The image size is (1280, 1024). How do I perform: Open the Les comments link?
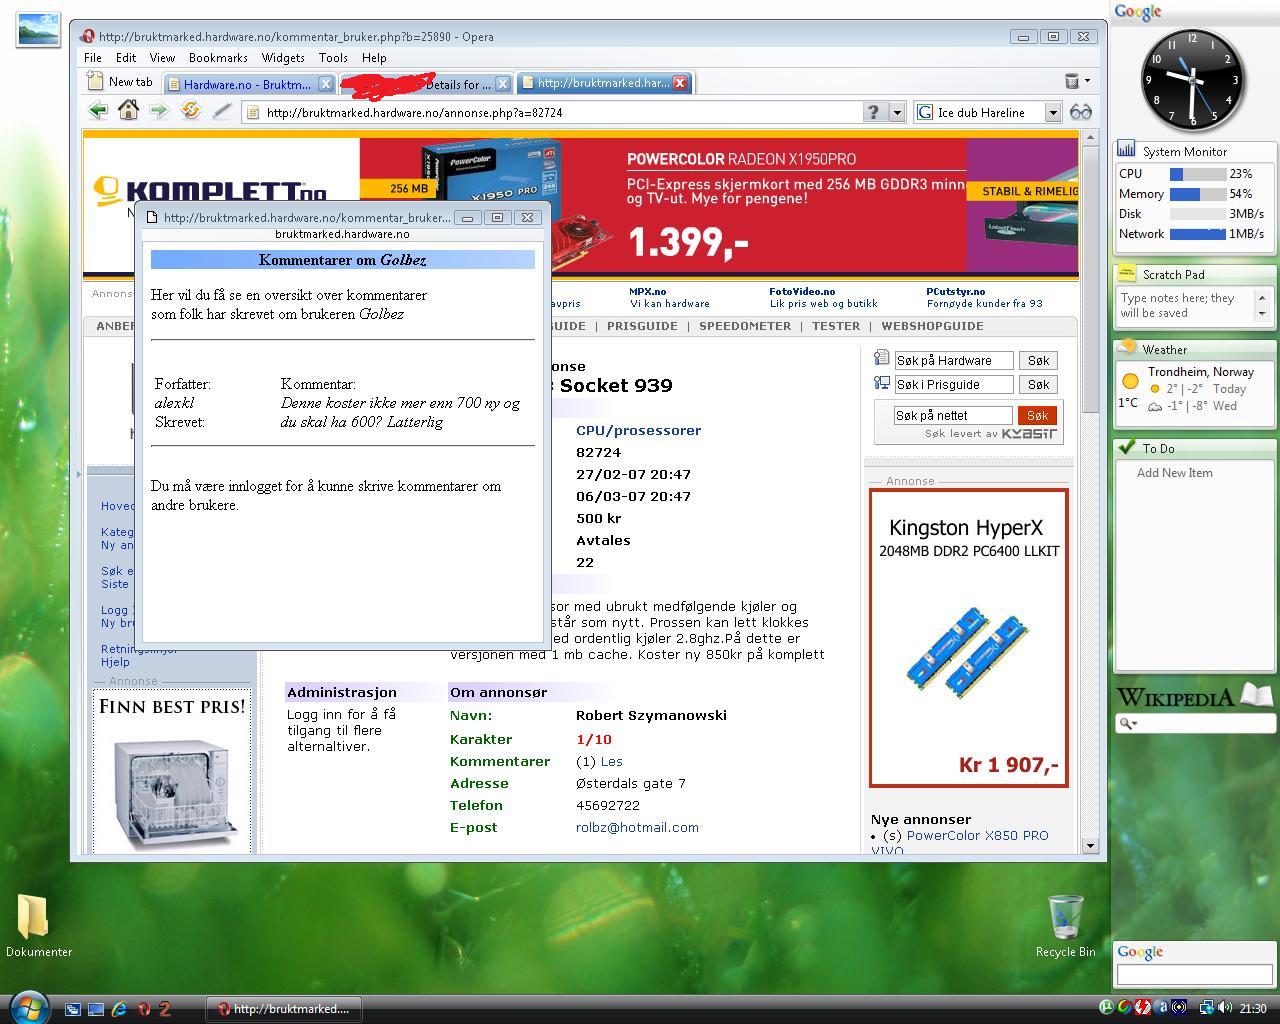click(x=611, y=761)
